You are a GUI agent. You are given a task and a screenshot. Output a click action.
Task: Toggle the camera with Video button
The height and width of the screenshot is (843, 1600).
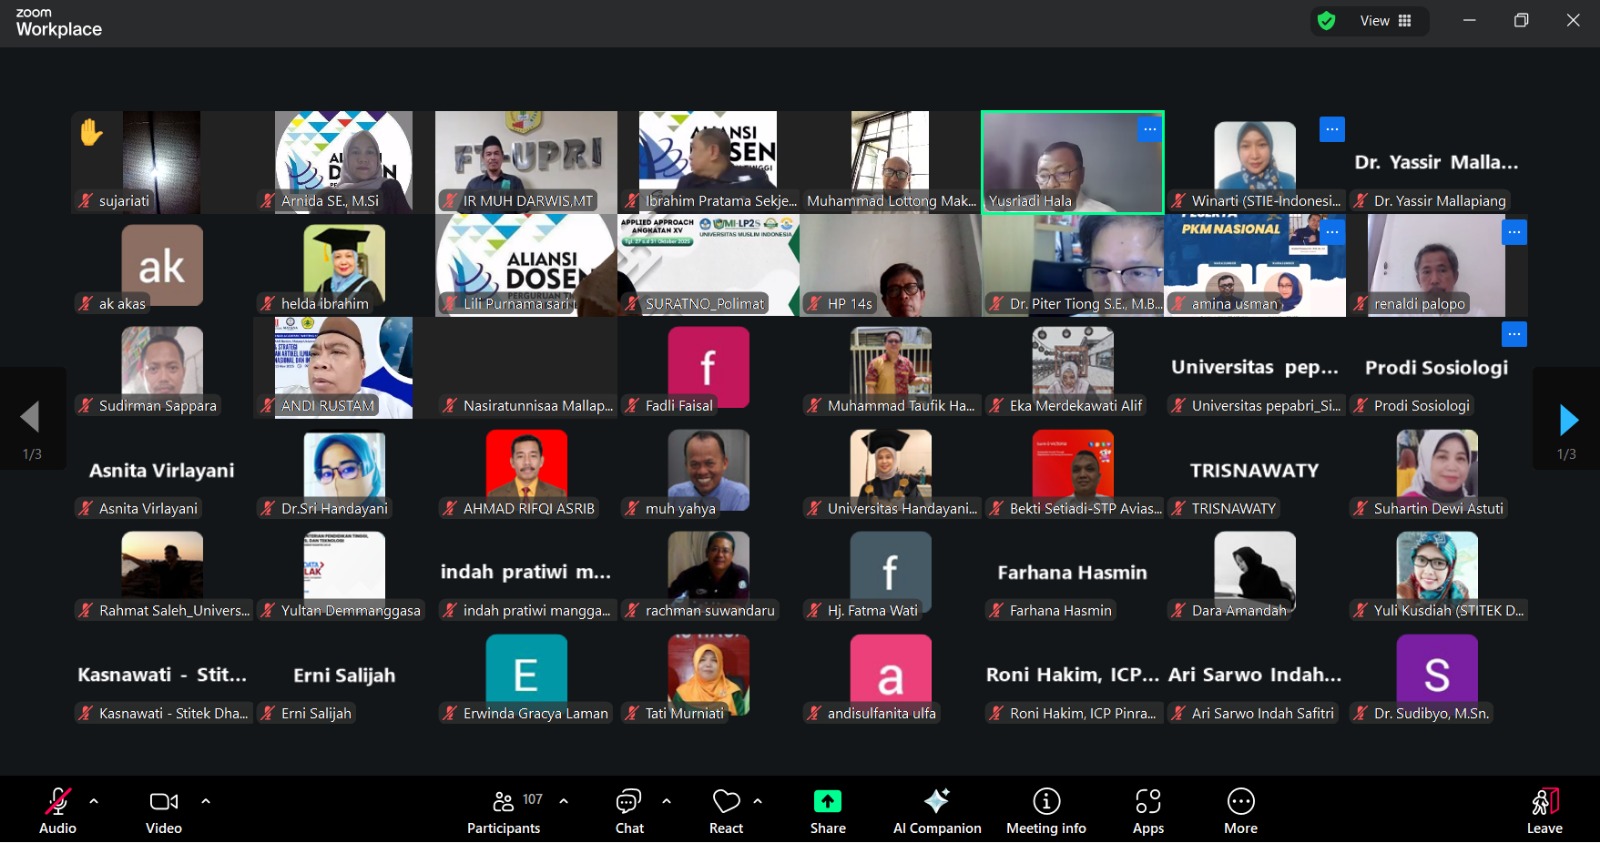[x=163, y=810]
